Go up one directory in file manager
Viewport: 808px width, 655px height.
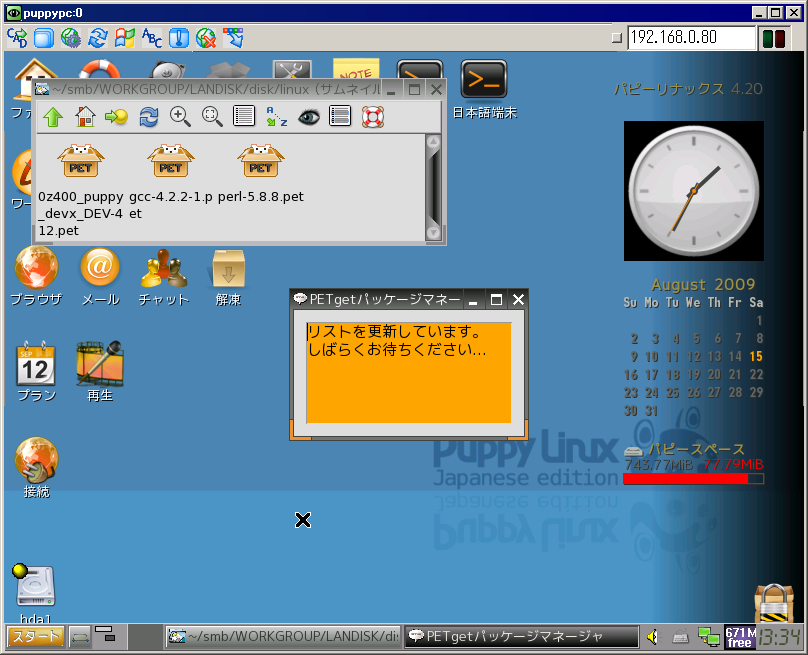point(53,116)
